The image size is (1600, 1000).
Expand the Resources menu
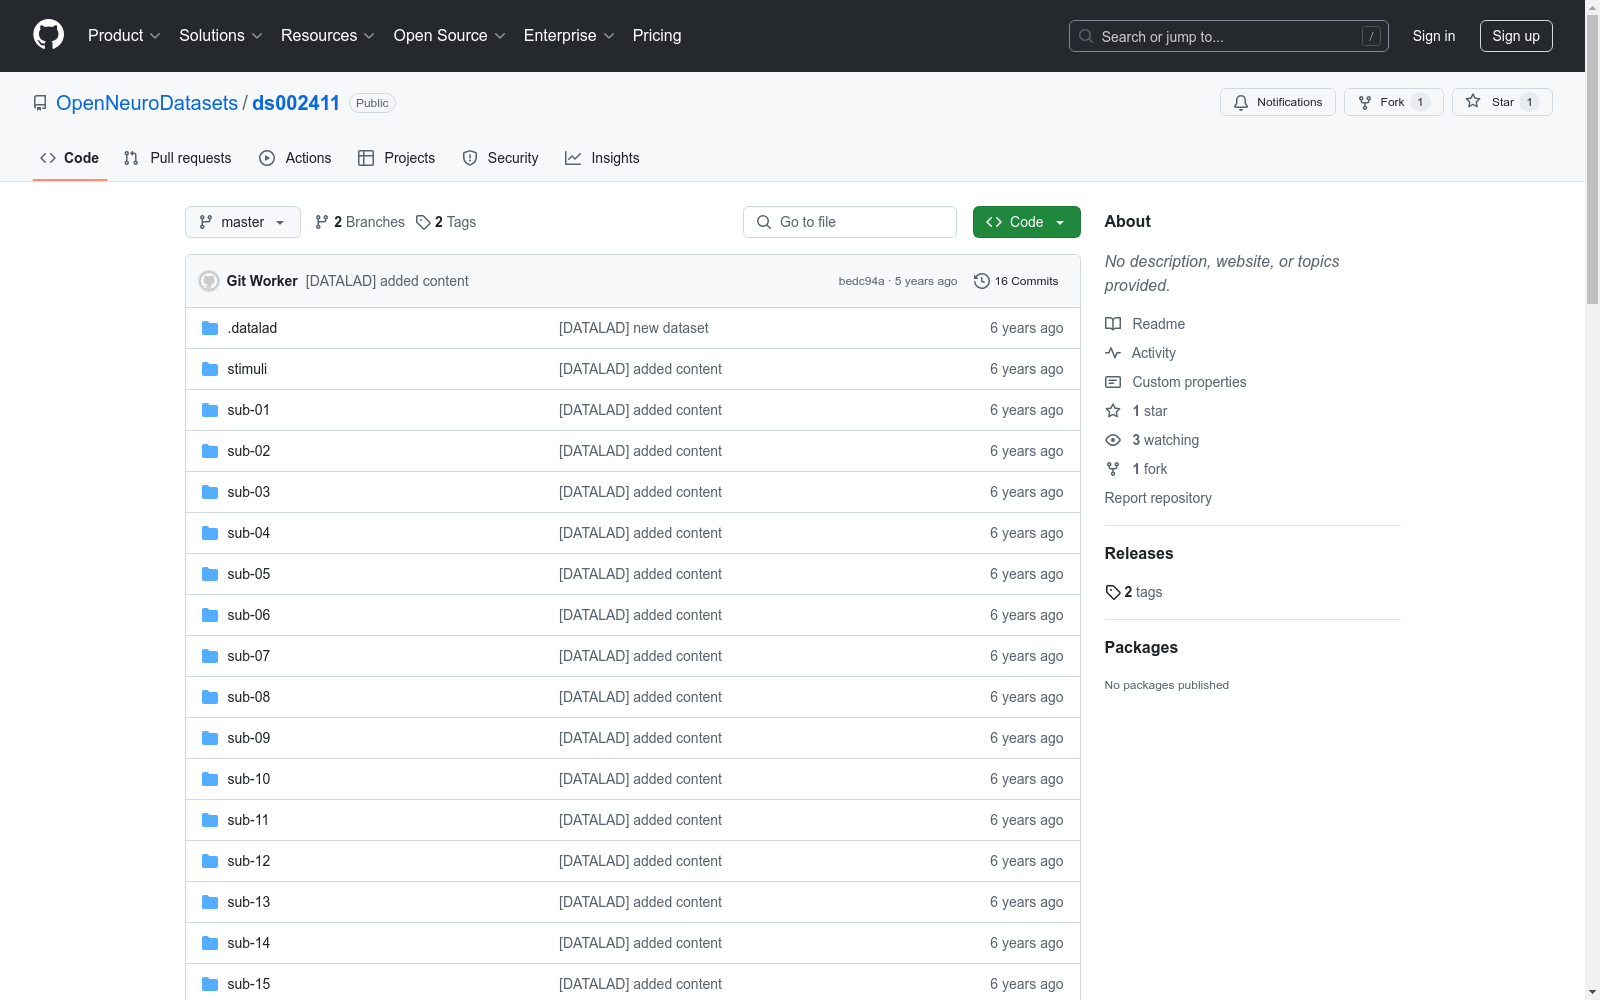pos(328,35)
